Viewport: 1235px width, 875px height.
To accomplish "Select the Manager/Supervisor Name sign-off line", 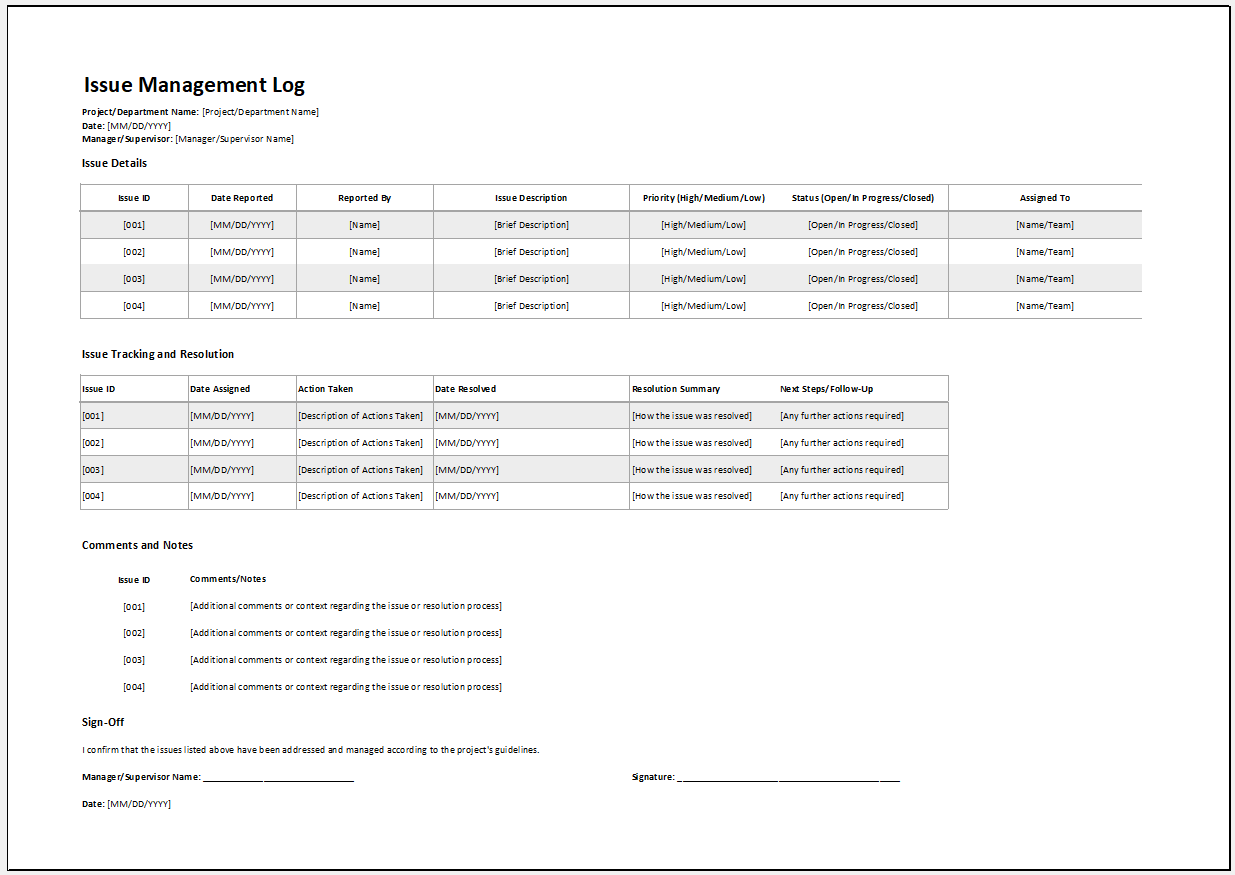I will coord(278,777).
